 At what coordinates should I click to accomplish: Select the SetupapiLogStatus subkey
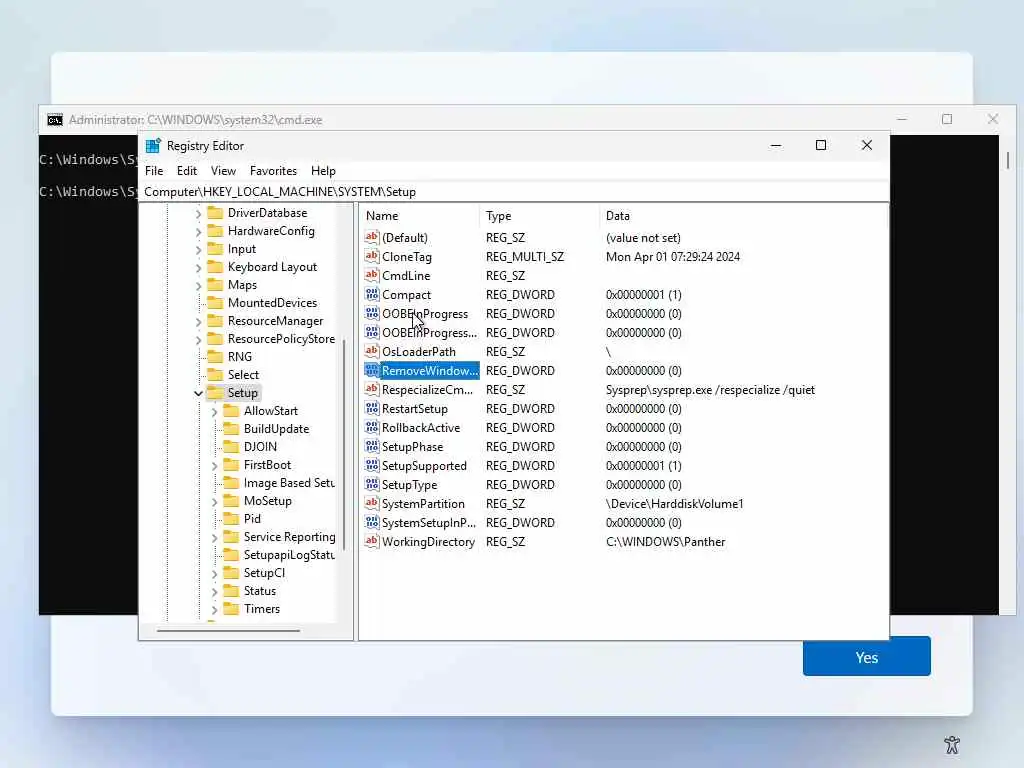coord(289,554)
